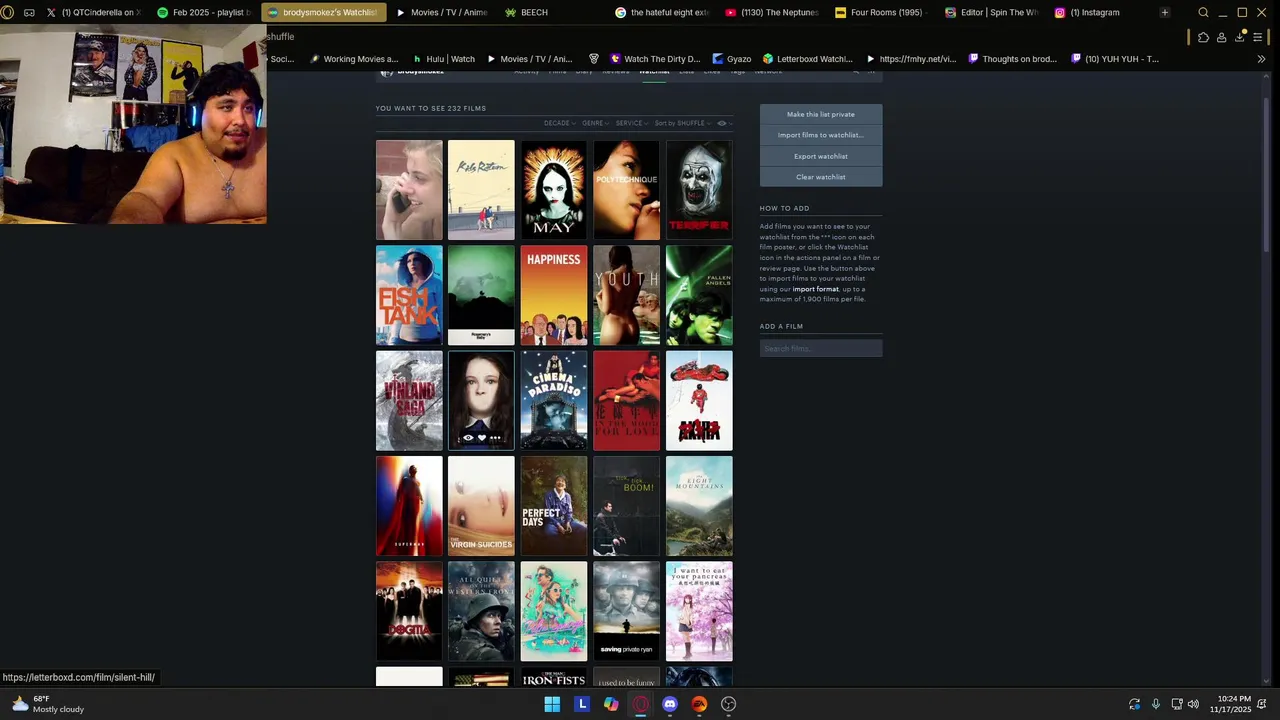1280x720 pixels.
Task: Toggle watched eye icon on hovered poster
Action: coord(467,437)
